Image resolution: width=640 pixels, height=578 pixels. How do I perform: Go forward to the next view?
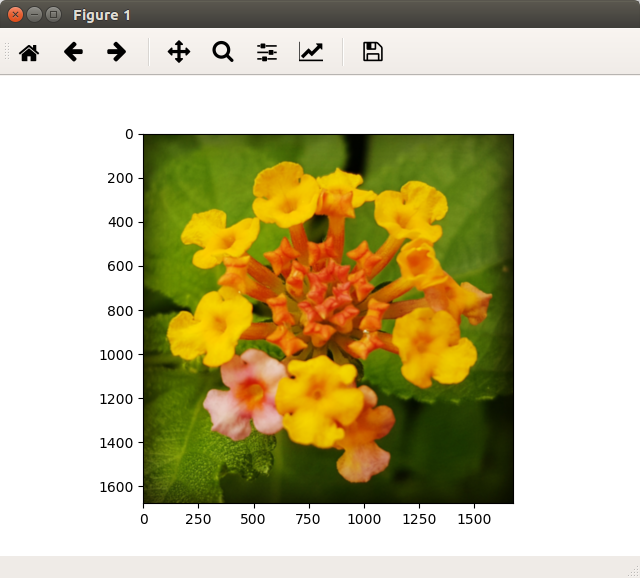(117, 52)
